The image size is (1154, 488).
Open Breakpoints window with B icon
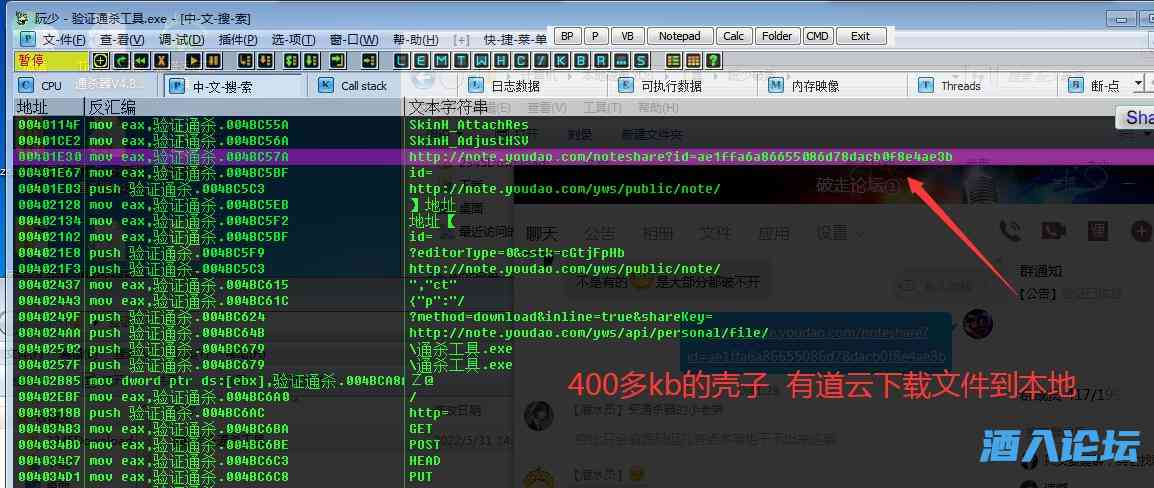pyautogui.click(x=581, y=60)
